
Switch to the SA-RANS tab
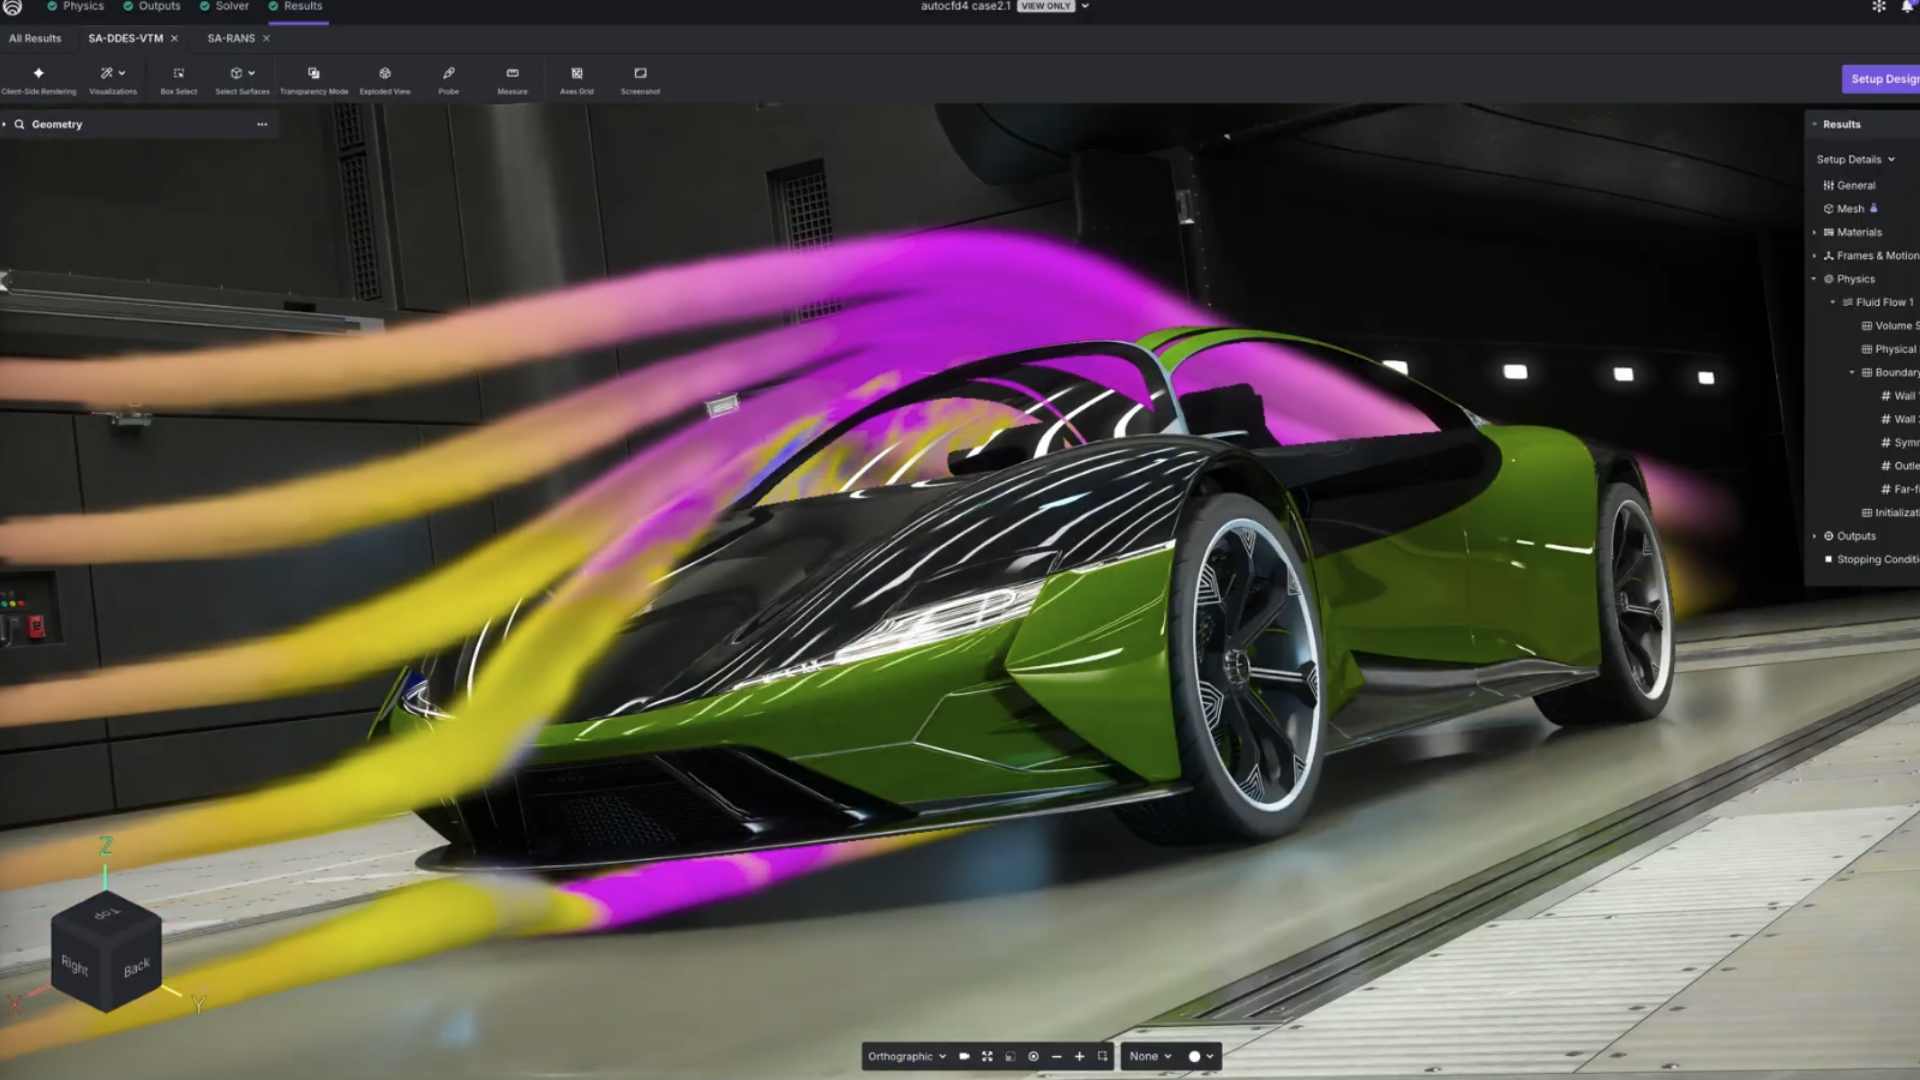[x=231, y=38]
